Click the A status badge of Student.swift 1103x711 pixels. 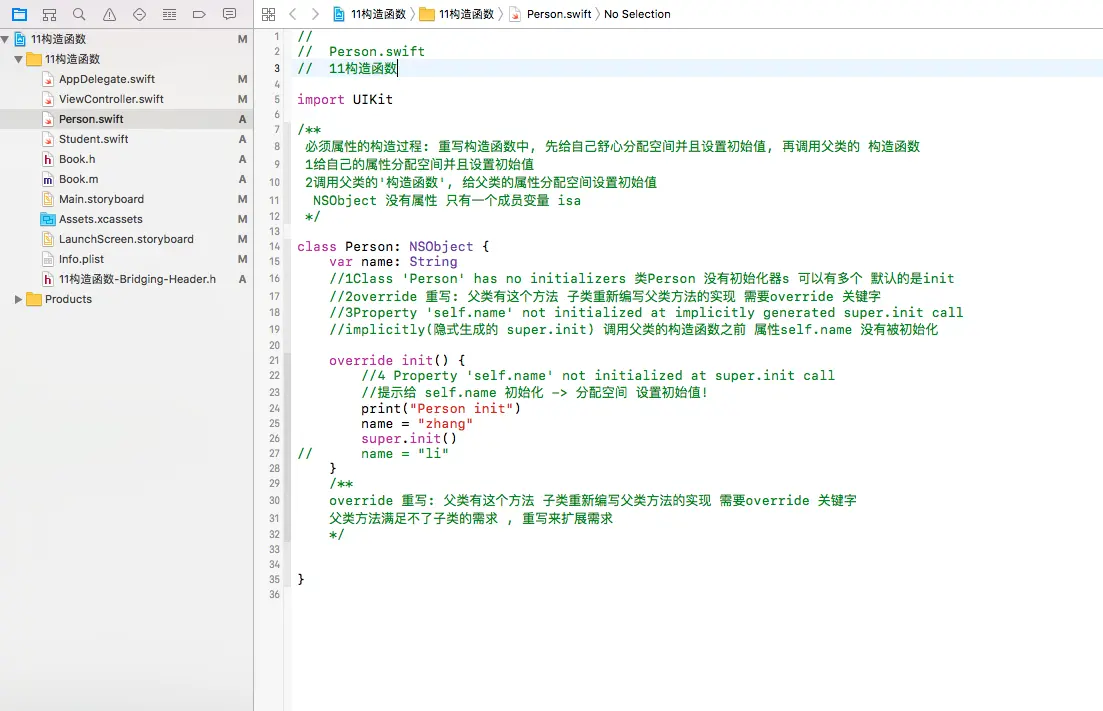click(x=243, y=139)
